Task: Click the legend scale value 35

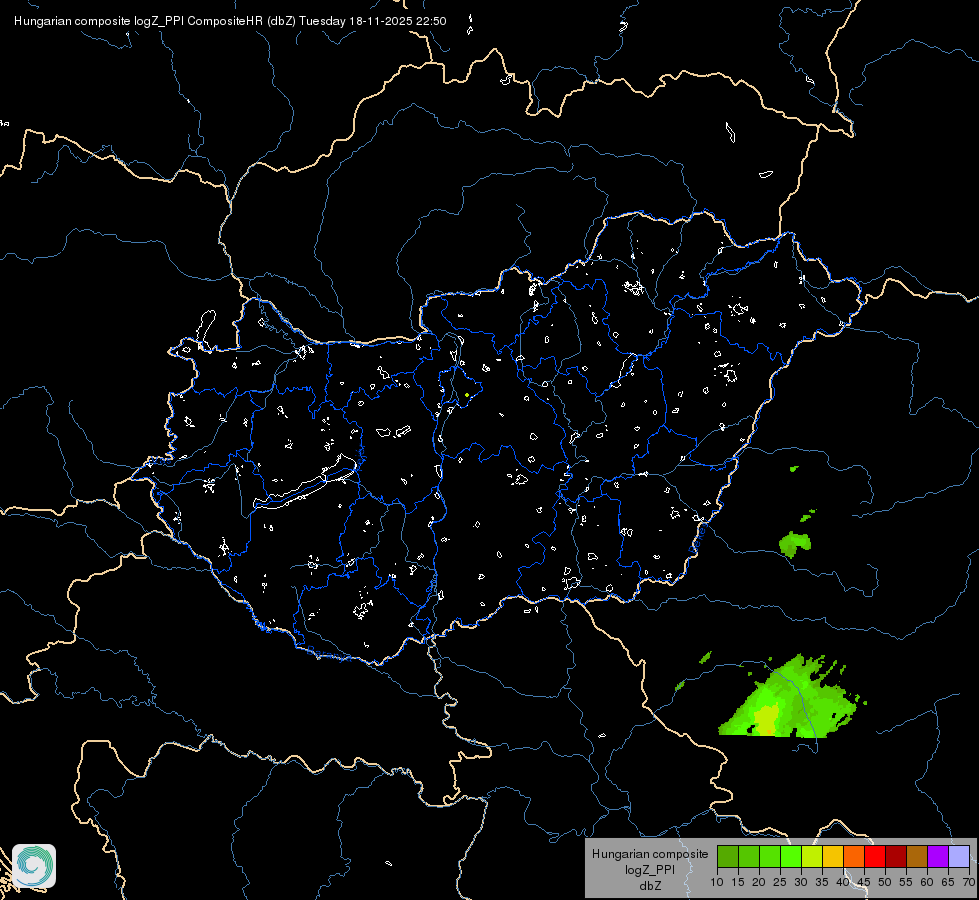Action: 822,883
